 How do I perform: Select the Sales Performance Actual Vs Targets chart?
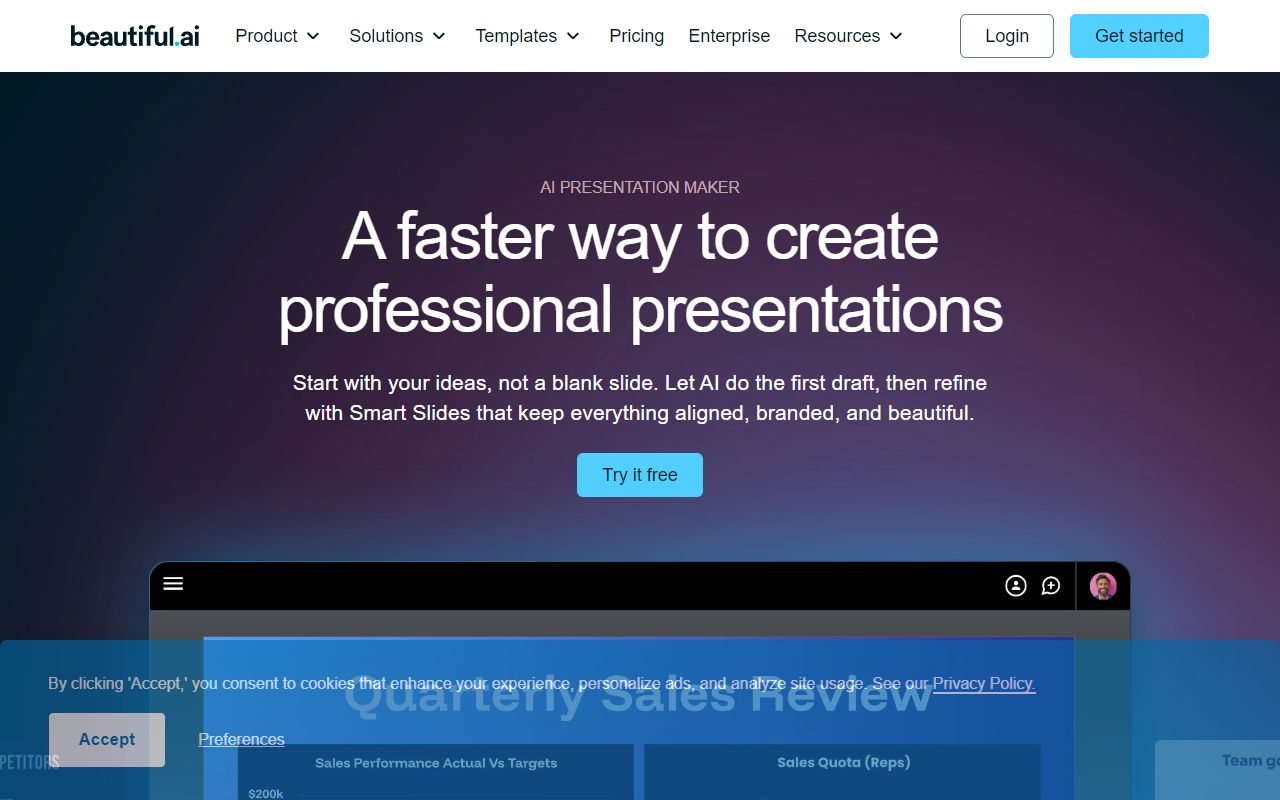pos(436,770)
